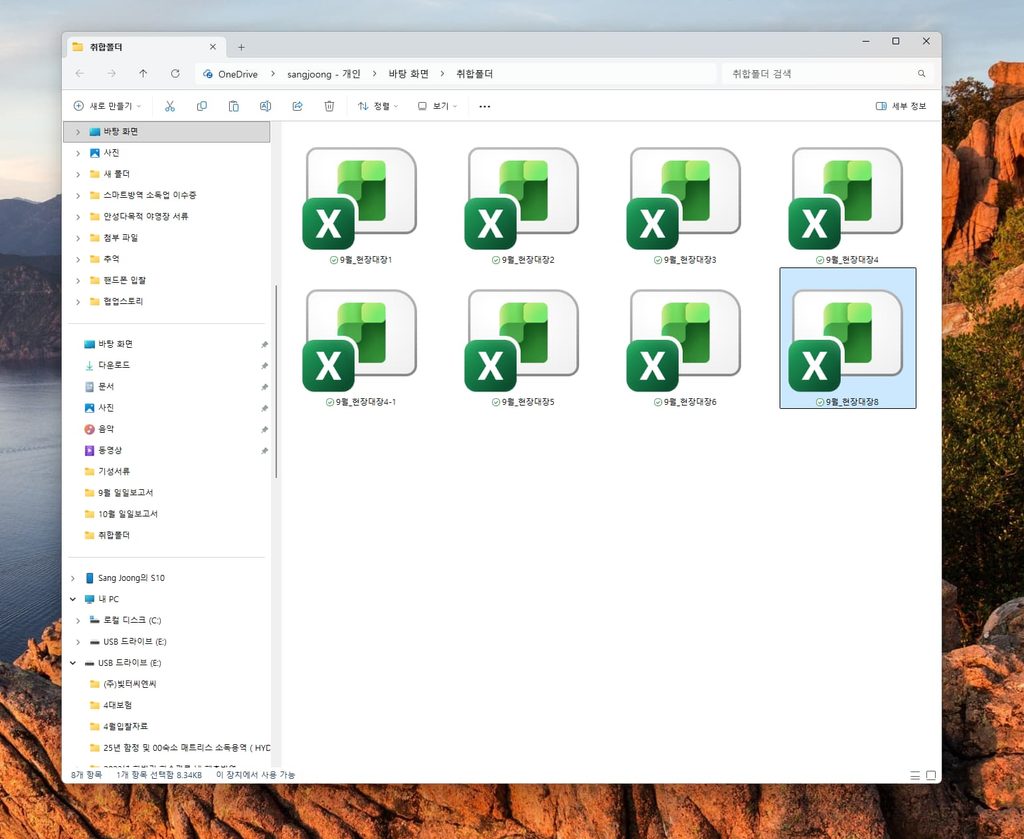The height and width of the screenshot is (839, 1024).
Task: Open the 4대보험 folder in the sidebar
Action: click(118, 705)
